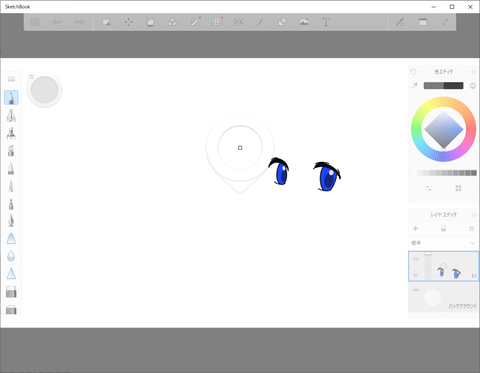Switch to color sliders tab
Viewport: 480px width, 373px height.
[429, 188]
